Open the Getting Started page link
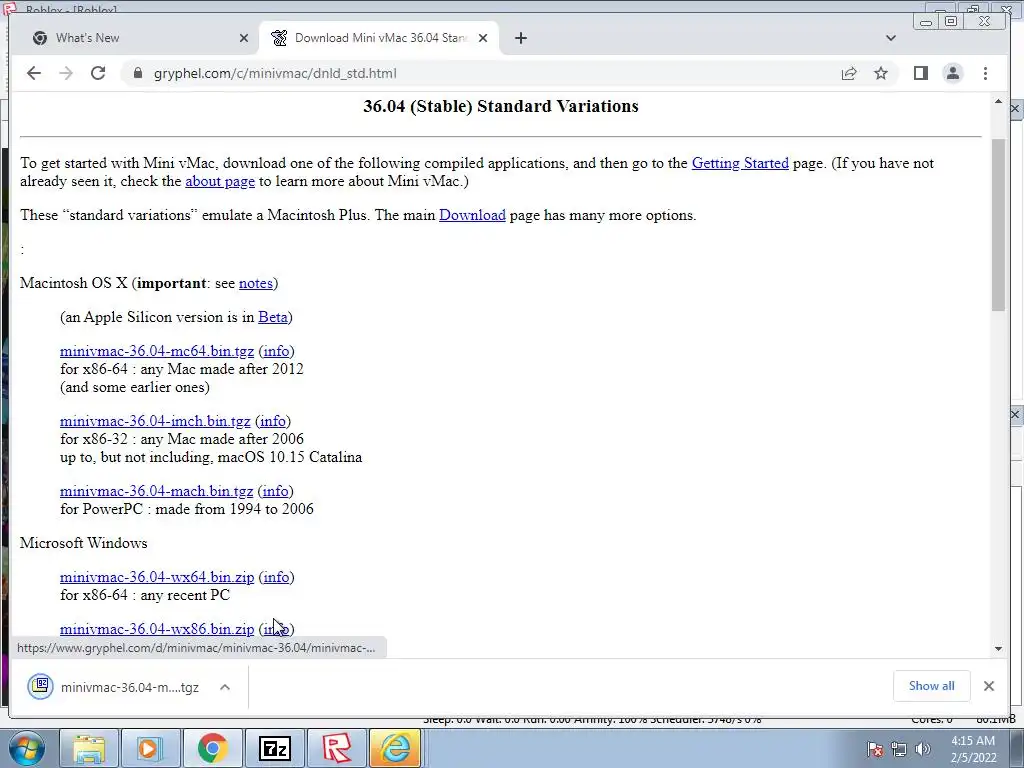The height and width of the screenshot is (768, 1024). pyautogui.click(x=740, y=163)
